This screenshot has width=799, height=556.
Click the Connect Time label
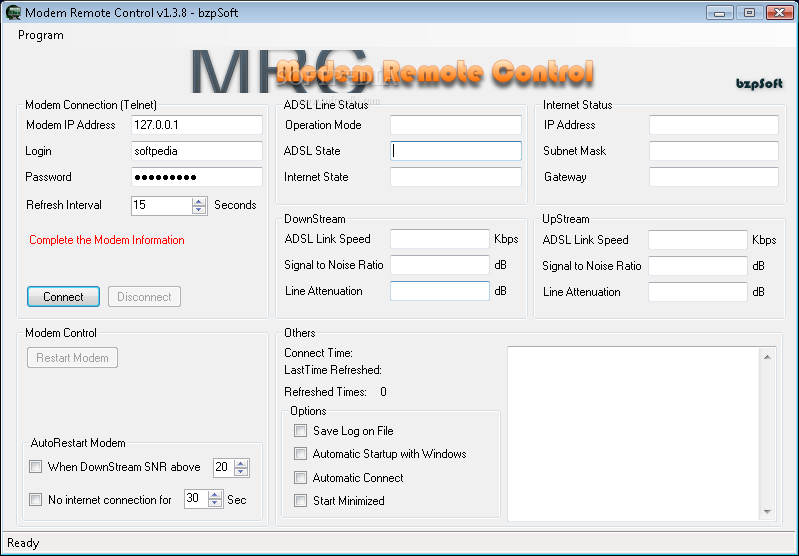coord(318,353)
